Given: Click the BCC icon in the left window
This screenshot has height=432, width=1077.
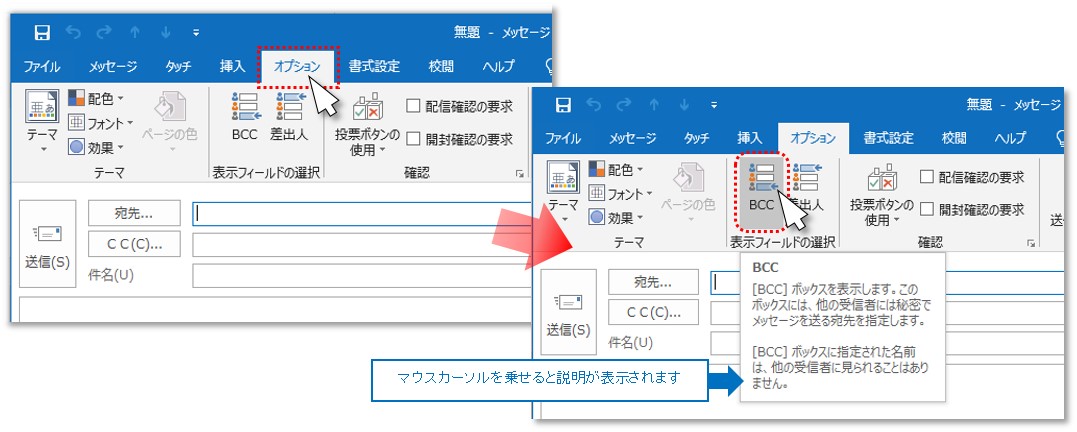Looking at the screenshot, I should click(244, 116).
